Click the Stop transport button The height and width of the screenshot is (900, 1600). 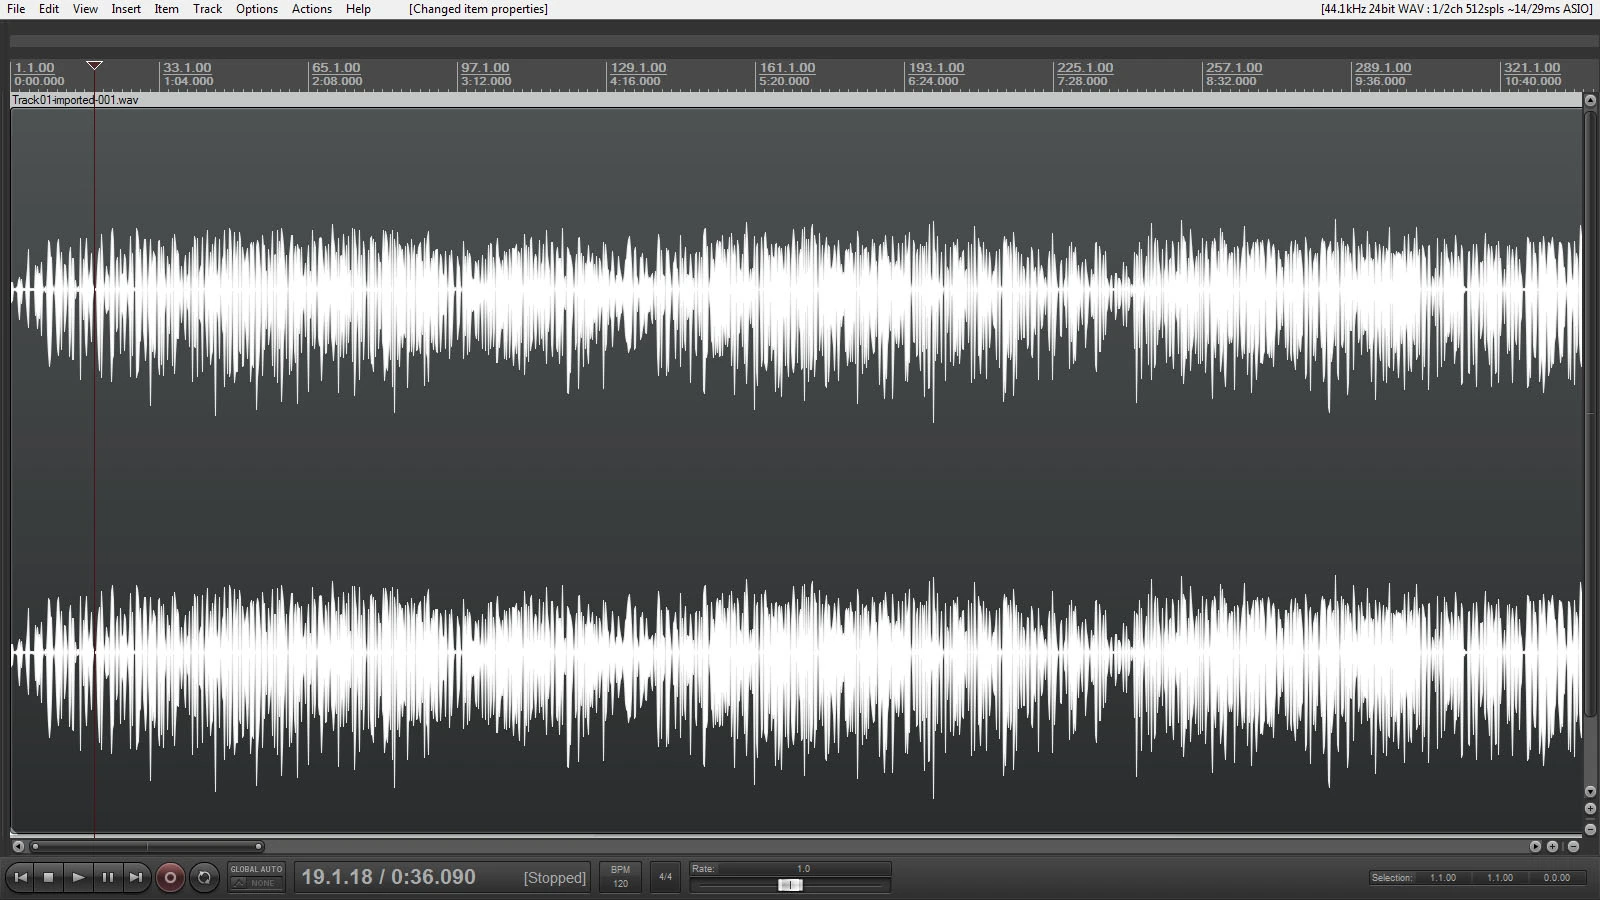pyautogui.click(x=49, y=878)
